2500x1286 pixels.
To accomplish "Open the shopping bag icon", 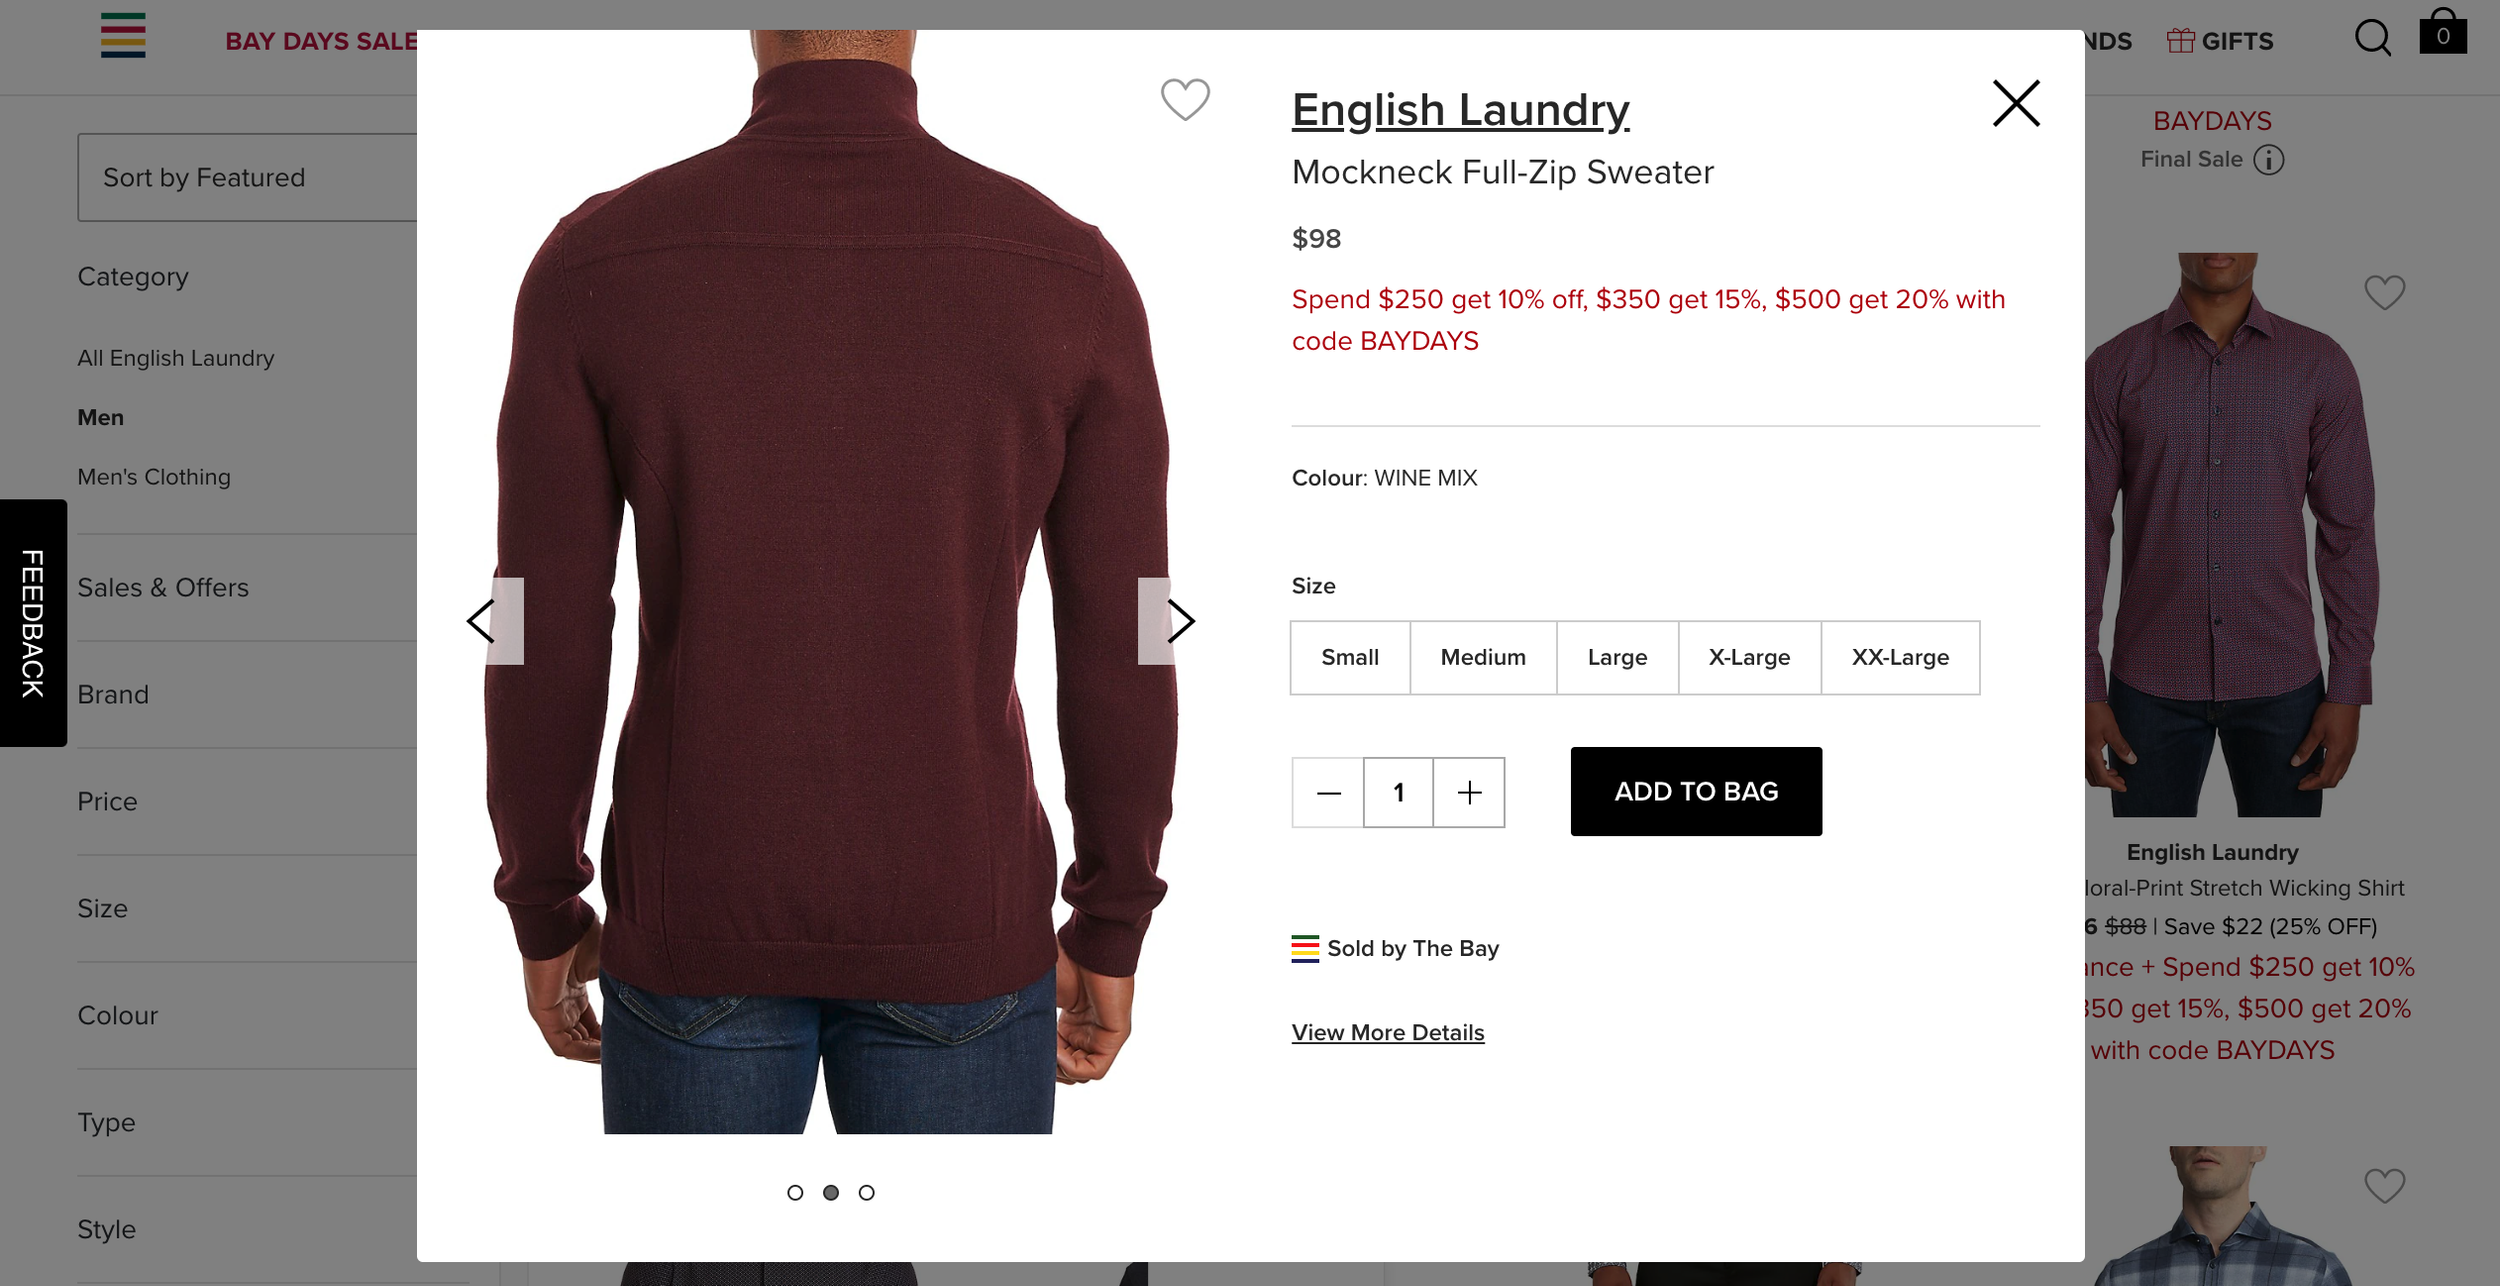I will (2442, 32).
